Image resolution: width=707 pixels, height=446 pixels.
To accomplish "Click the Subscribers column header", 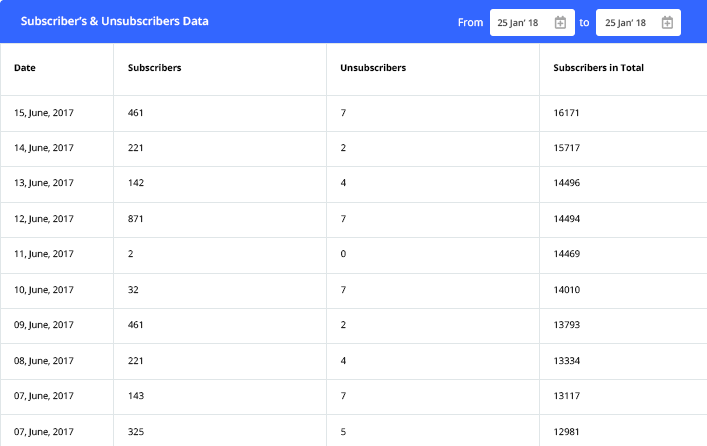I will [x=154, y=68].
